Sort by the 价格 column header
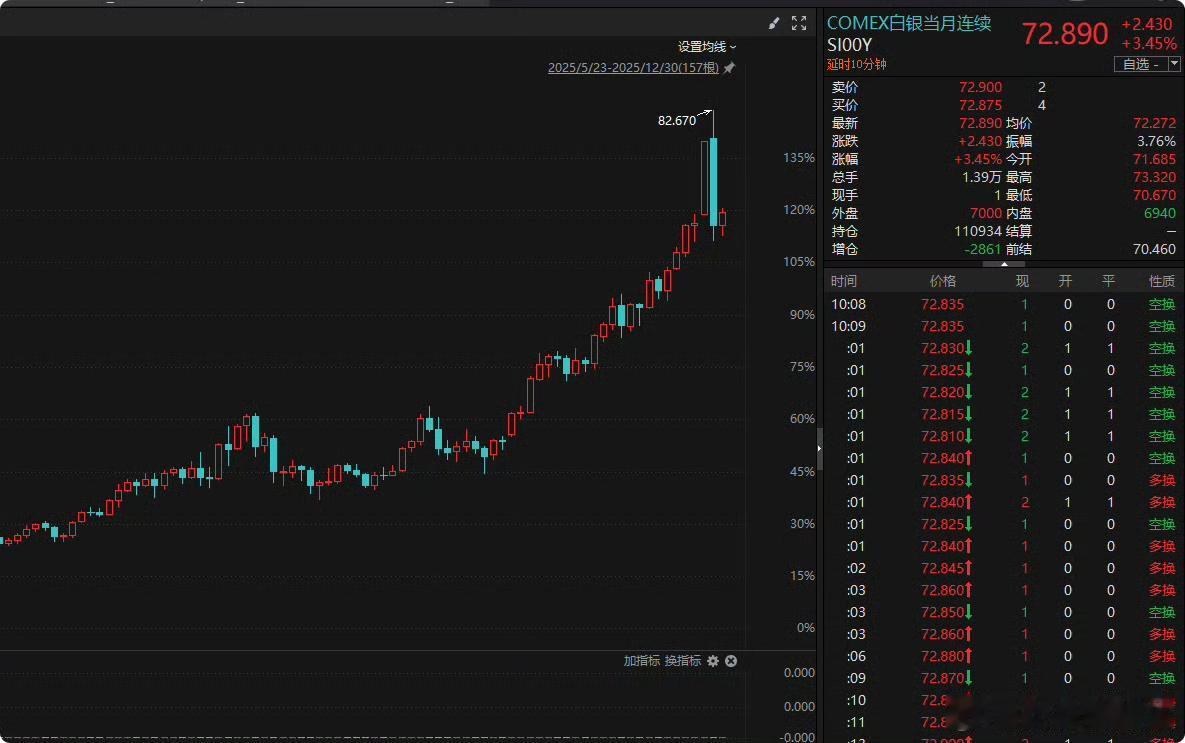 [942, 281]
